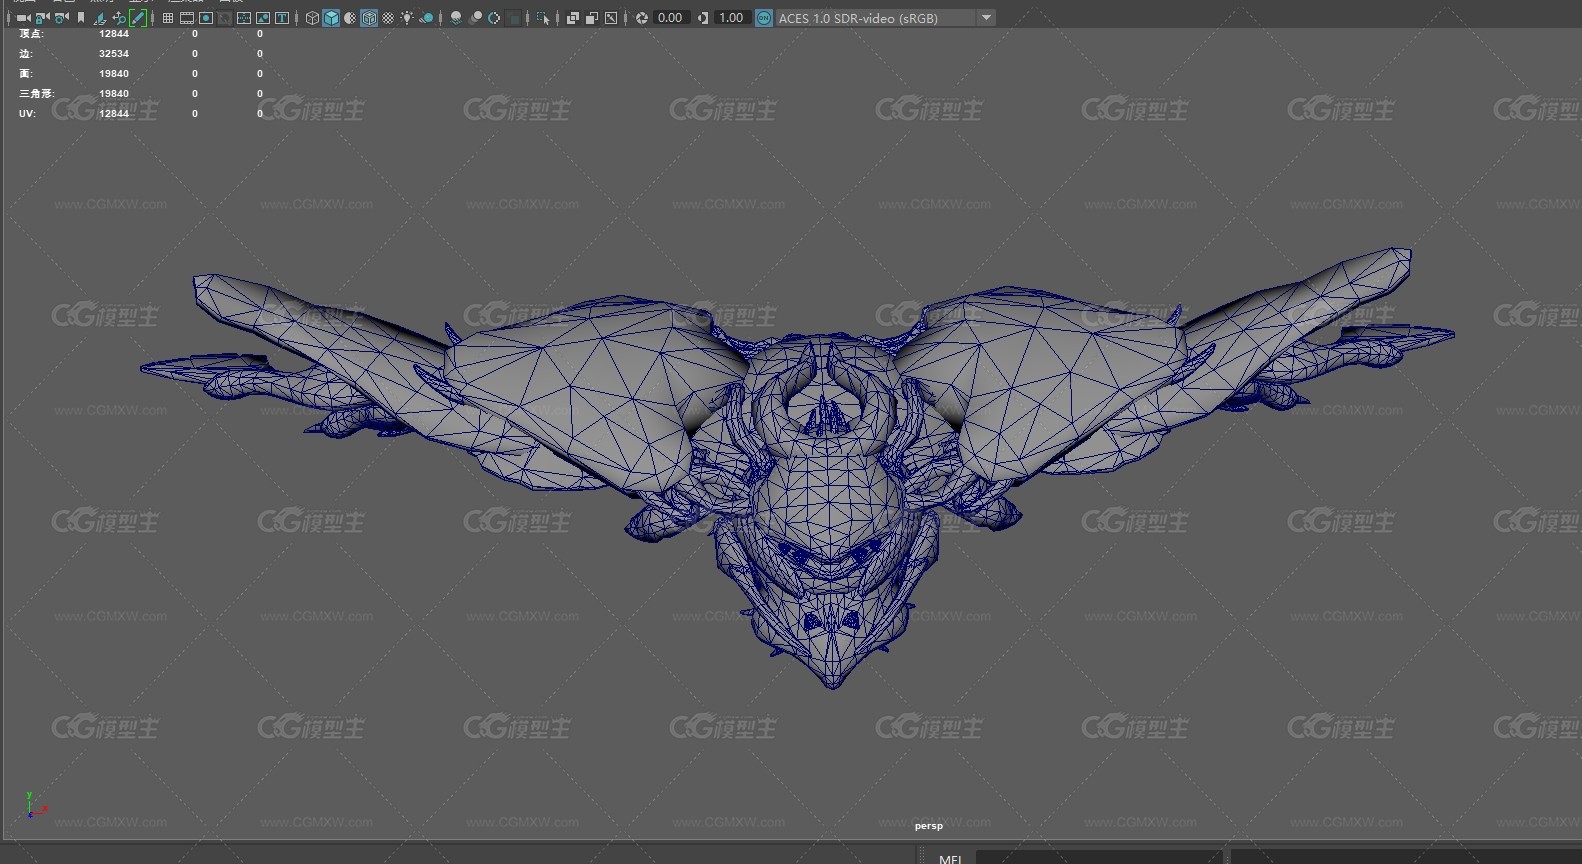The width and height of the screenshot is (1582, 864).
Task: Toggle the X-Ray icon
Action: pyautogui.click(x=573, y=18)
